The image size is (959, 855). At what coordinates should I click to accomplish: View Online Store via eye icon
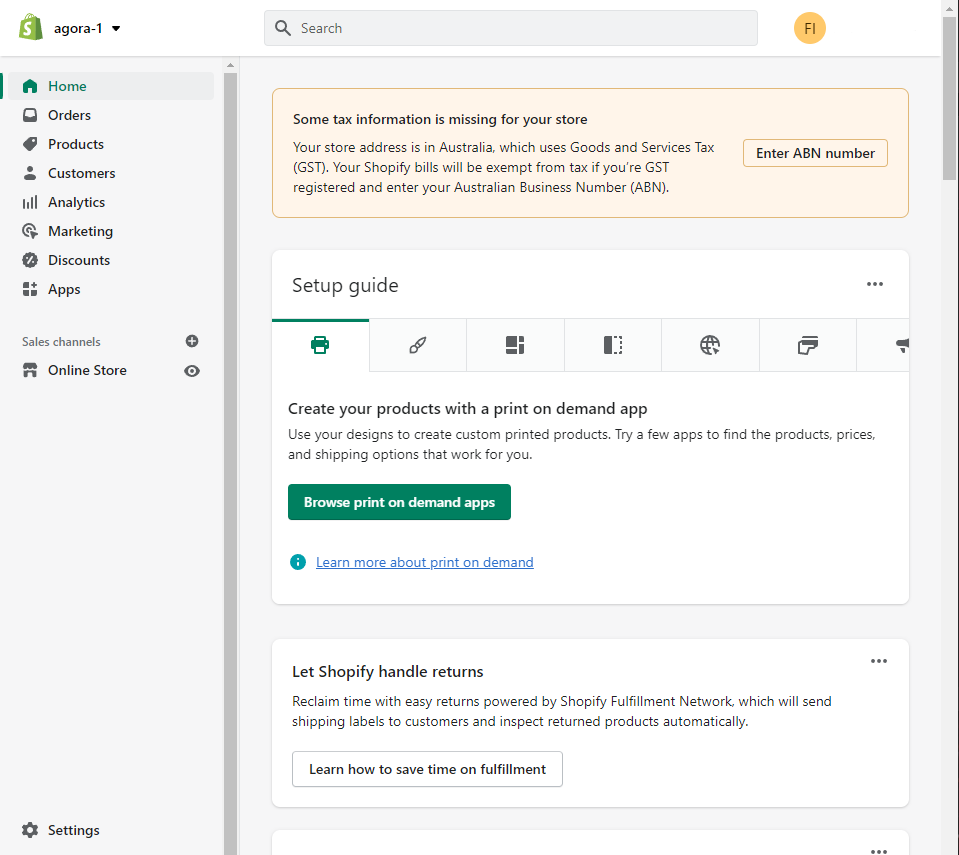(x=192, y=371)
